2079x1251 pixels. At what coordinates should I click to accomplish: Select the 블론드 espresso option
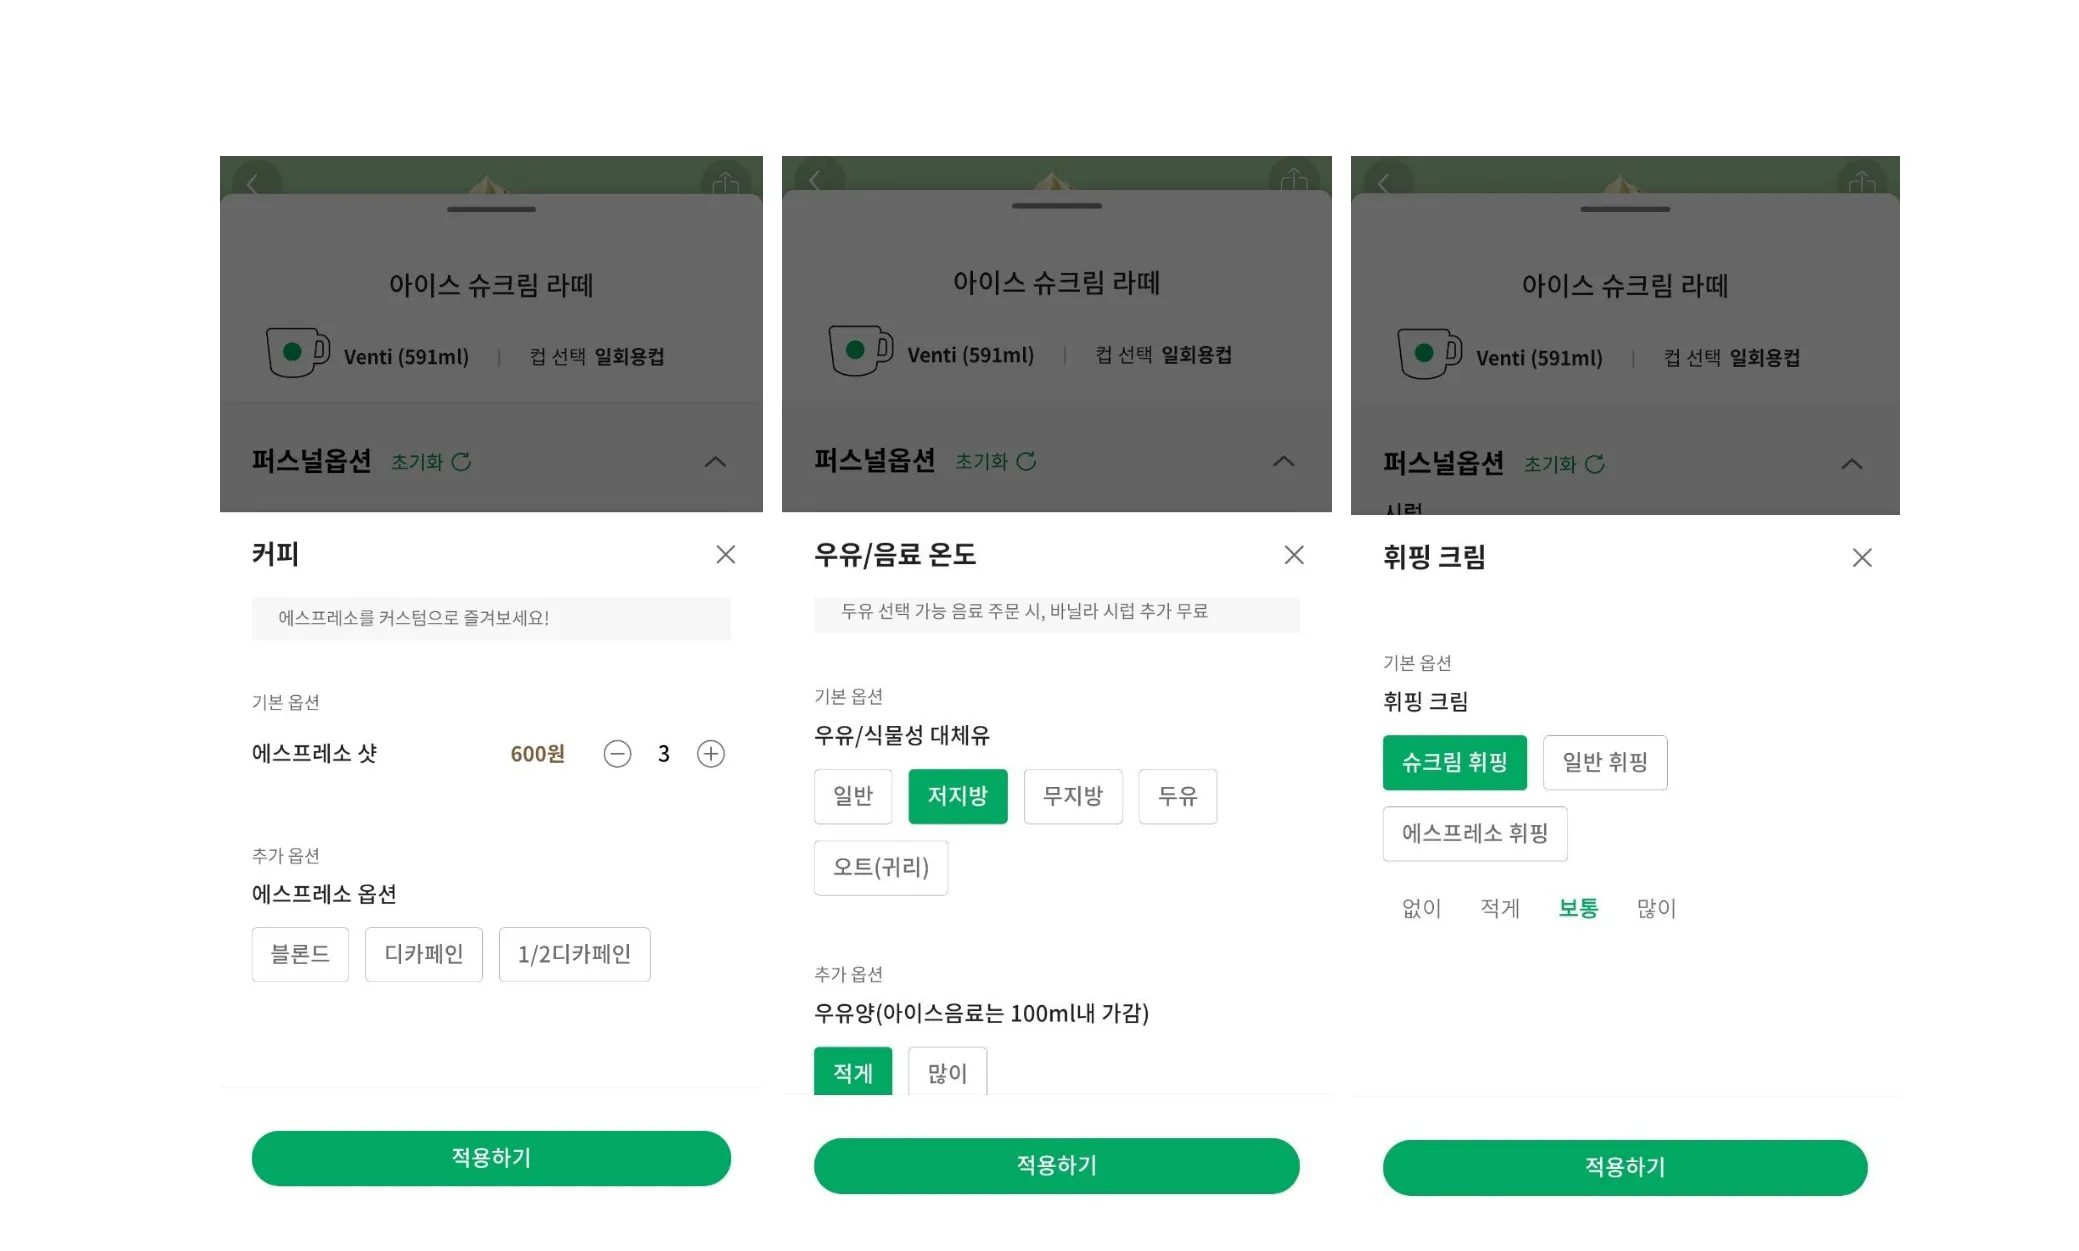click(x=299, y=954)
